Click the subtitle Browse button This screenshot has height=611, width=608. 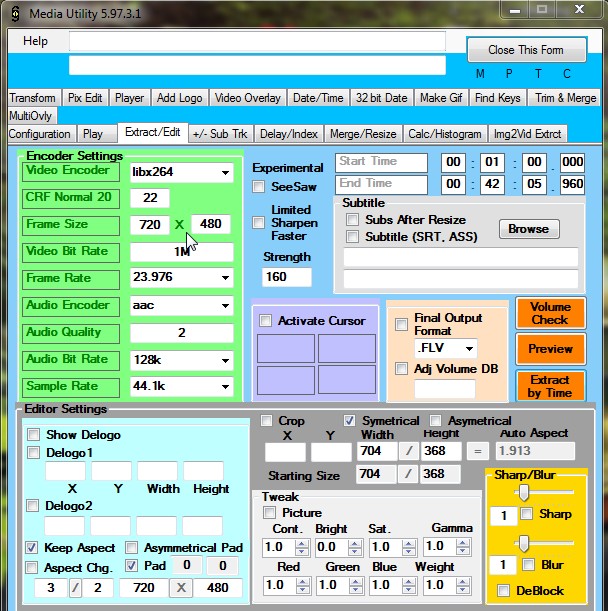[529, 229]
